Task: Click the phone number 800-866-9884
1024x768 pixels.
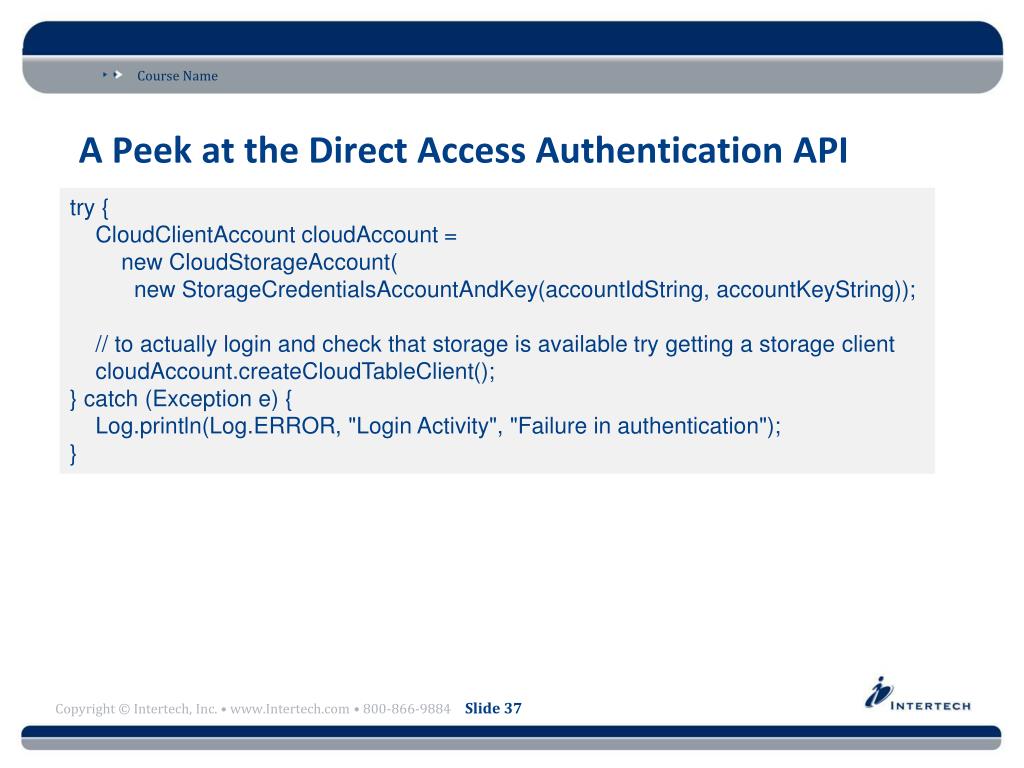Action: 407,709
